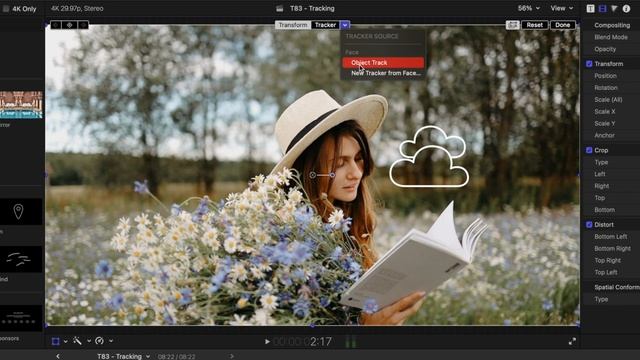Select the brush strokes title thumbnail
Viewport: 640px width, 360px height.
tap(21, 259)
